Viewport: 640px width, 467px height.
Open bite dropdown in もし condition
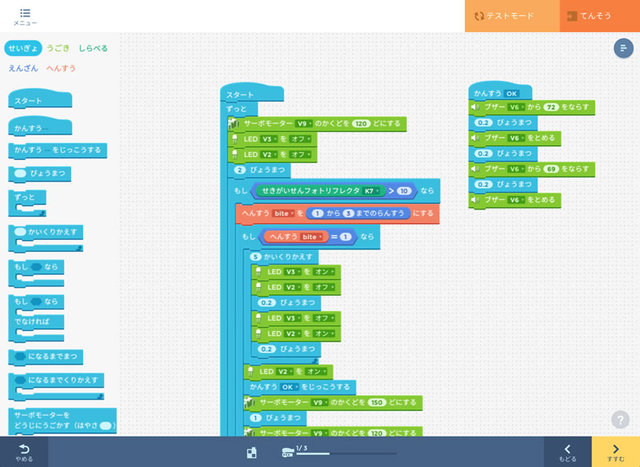click(x=312, y=237)
